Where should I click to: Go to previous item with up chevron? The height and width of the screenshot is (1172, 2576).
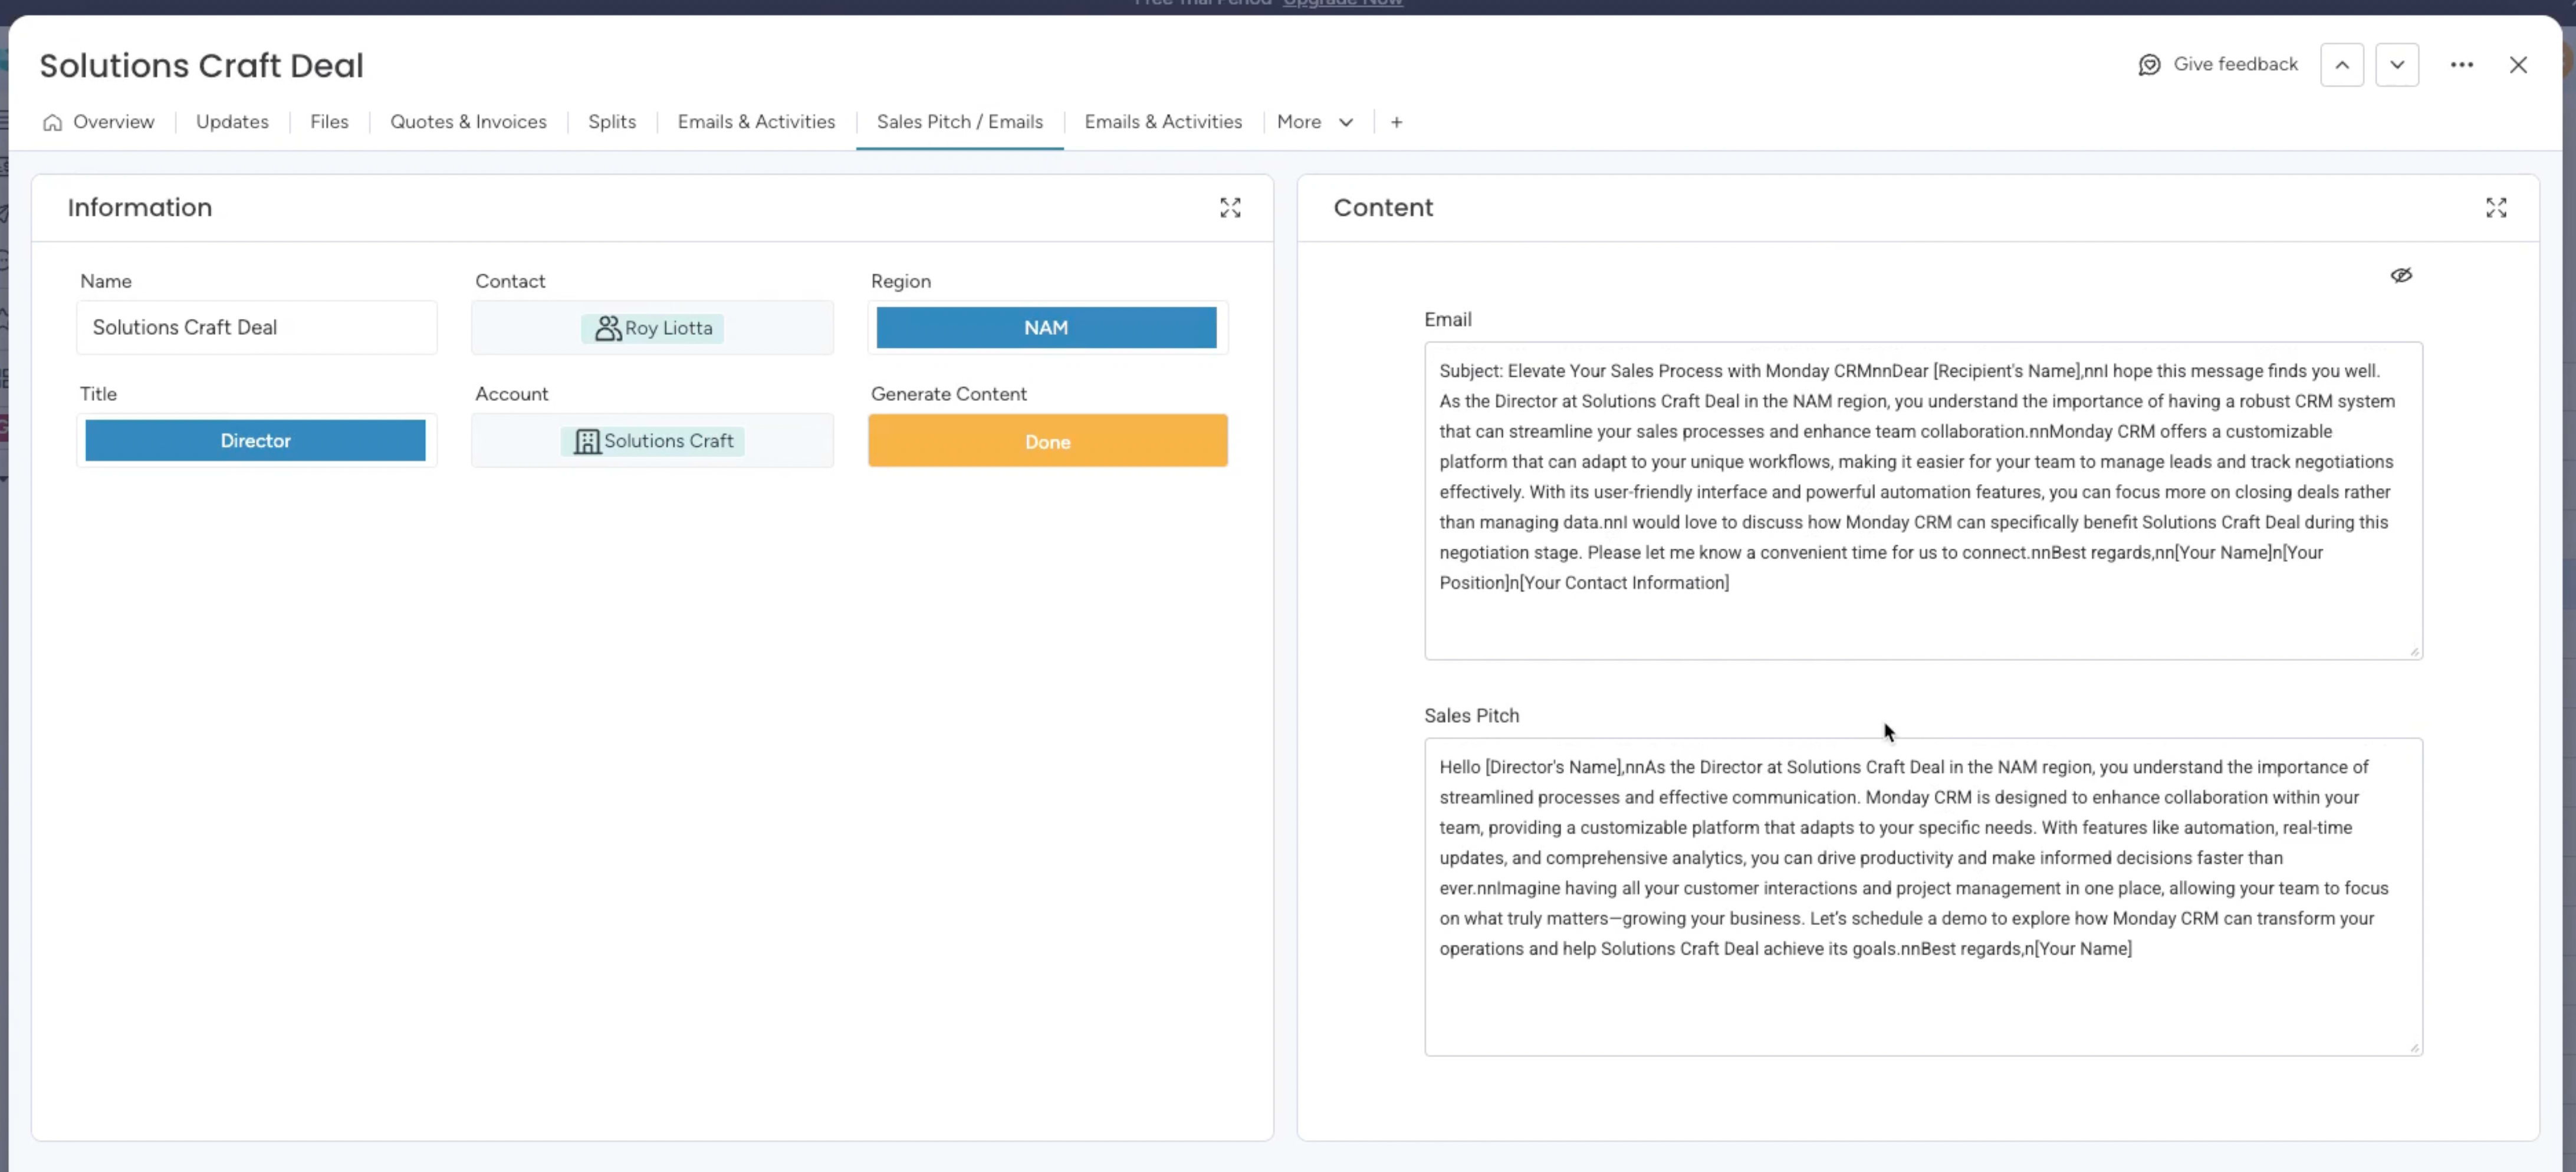(2342, 65)
